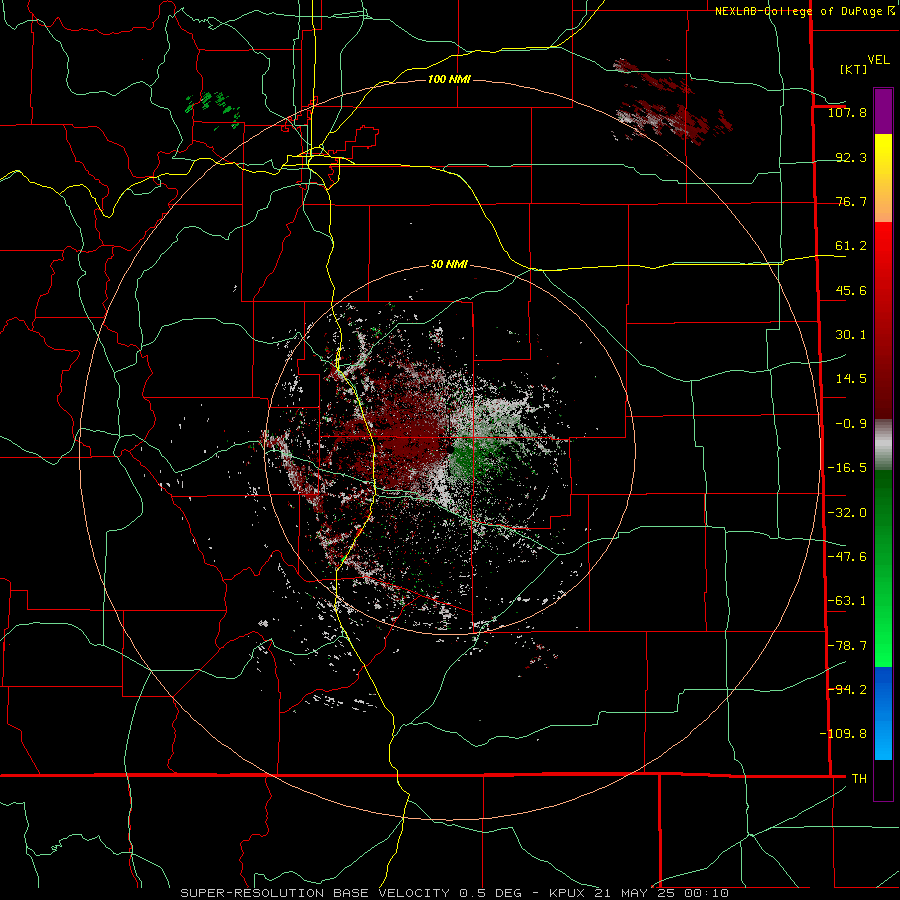Click the -0.9 velocity scale value
900x900 pixels.
point(851,424)
